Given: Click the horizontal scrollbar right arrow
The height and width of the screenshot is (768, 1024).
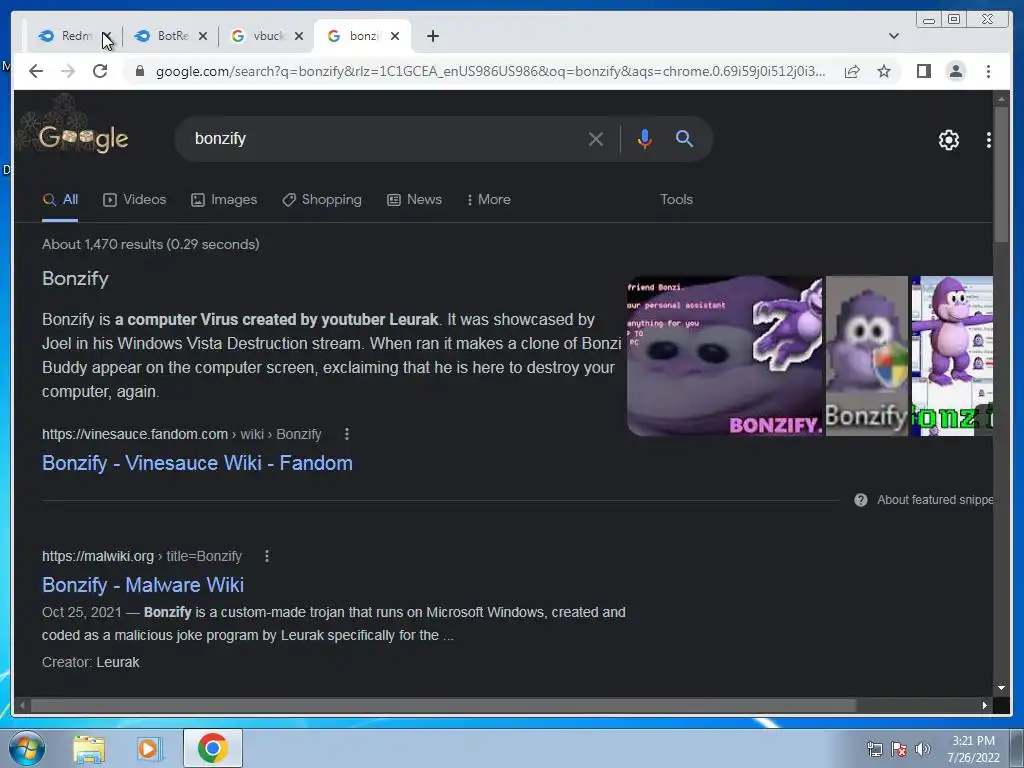Looking at the screenshot, I should [985, 705].
